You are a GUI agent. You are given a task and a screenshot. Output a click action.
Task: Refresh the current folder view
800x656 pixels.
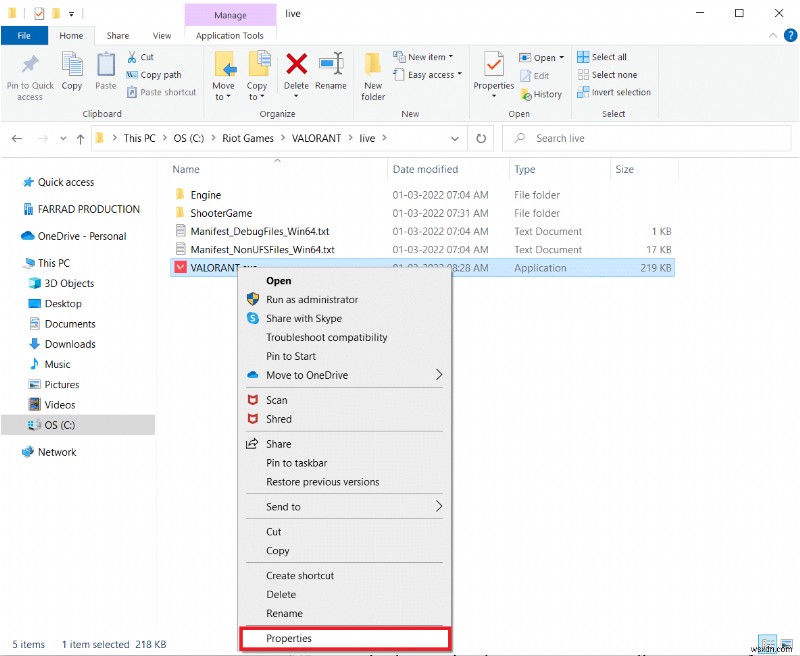(x=482, y=138)
